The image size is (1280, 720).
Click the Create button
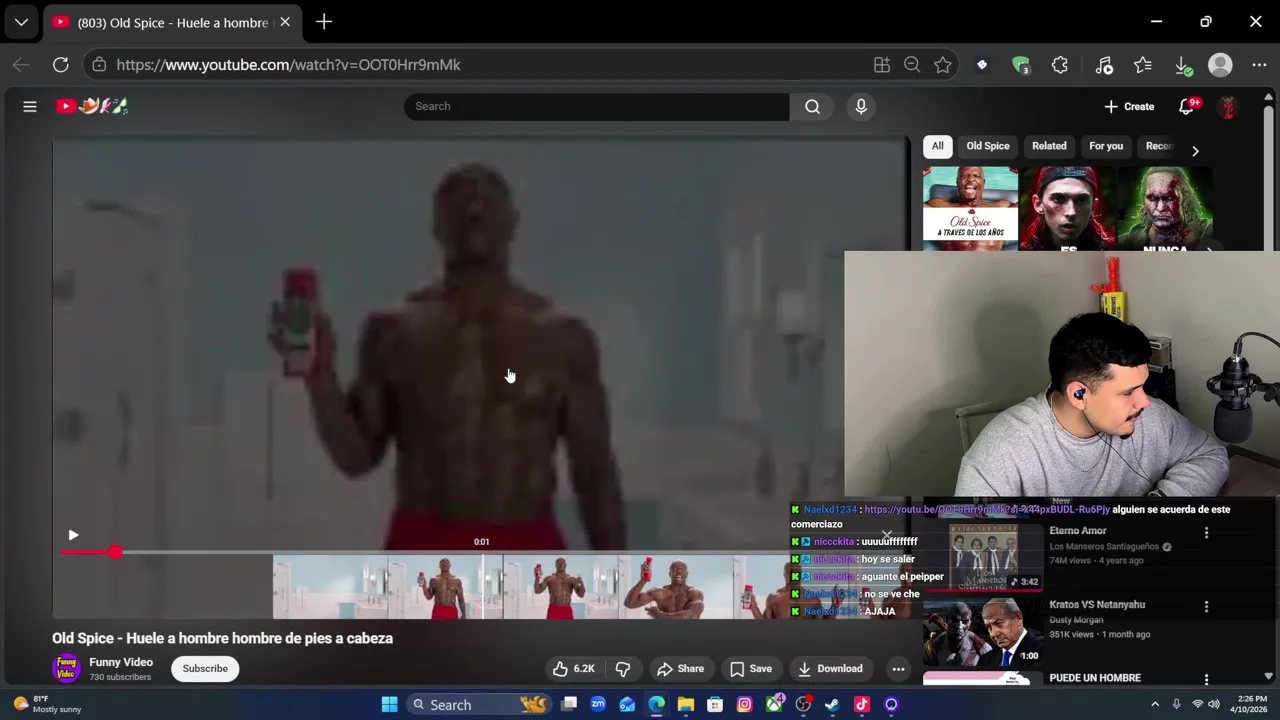[1129, 106]
